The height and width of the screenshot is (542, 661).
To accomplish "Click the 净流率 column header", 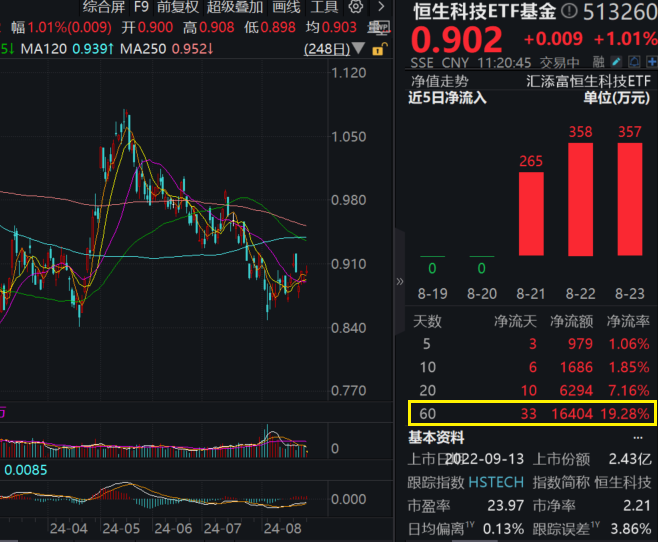I will click(628, 322).
